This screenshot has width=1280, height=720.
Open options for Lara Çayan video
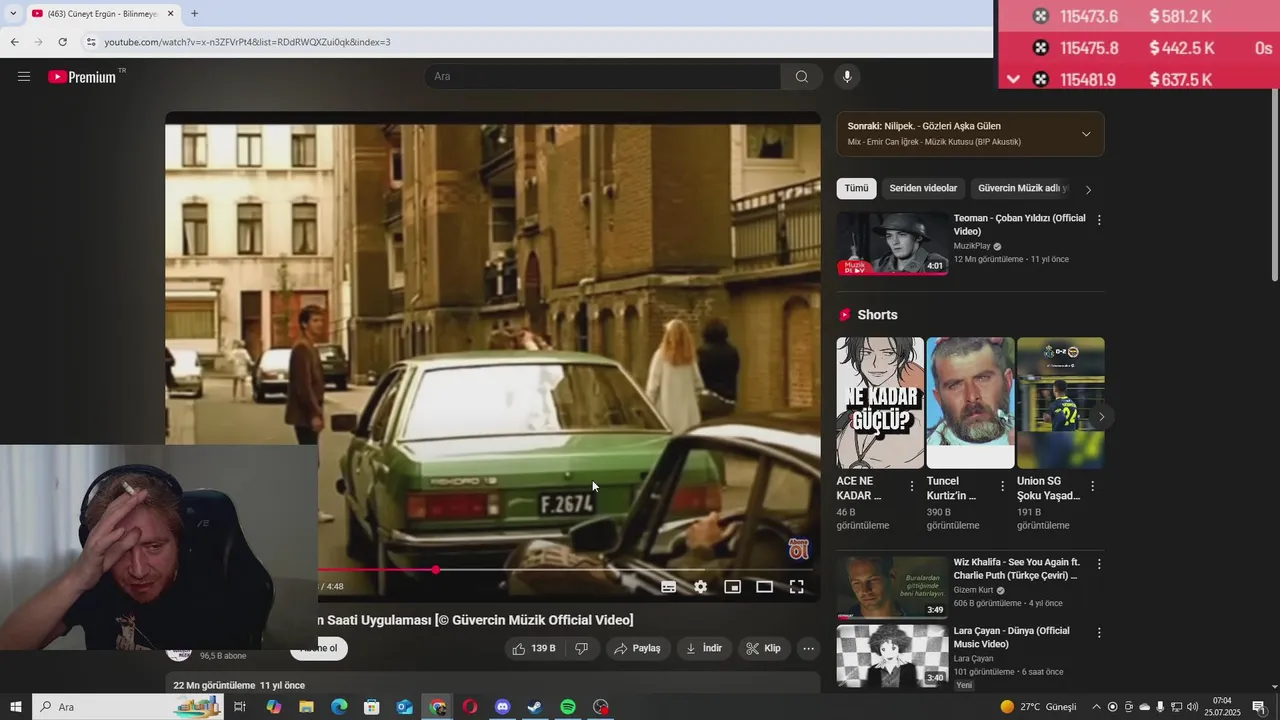click(1099, 633)
